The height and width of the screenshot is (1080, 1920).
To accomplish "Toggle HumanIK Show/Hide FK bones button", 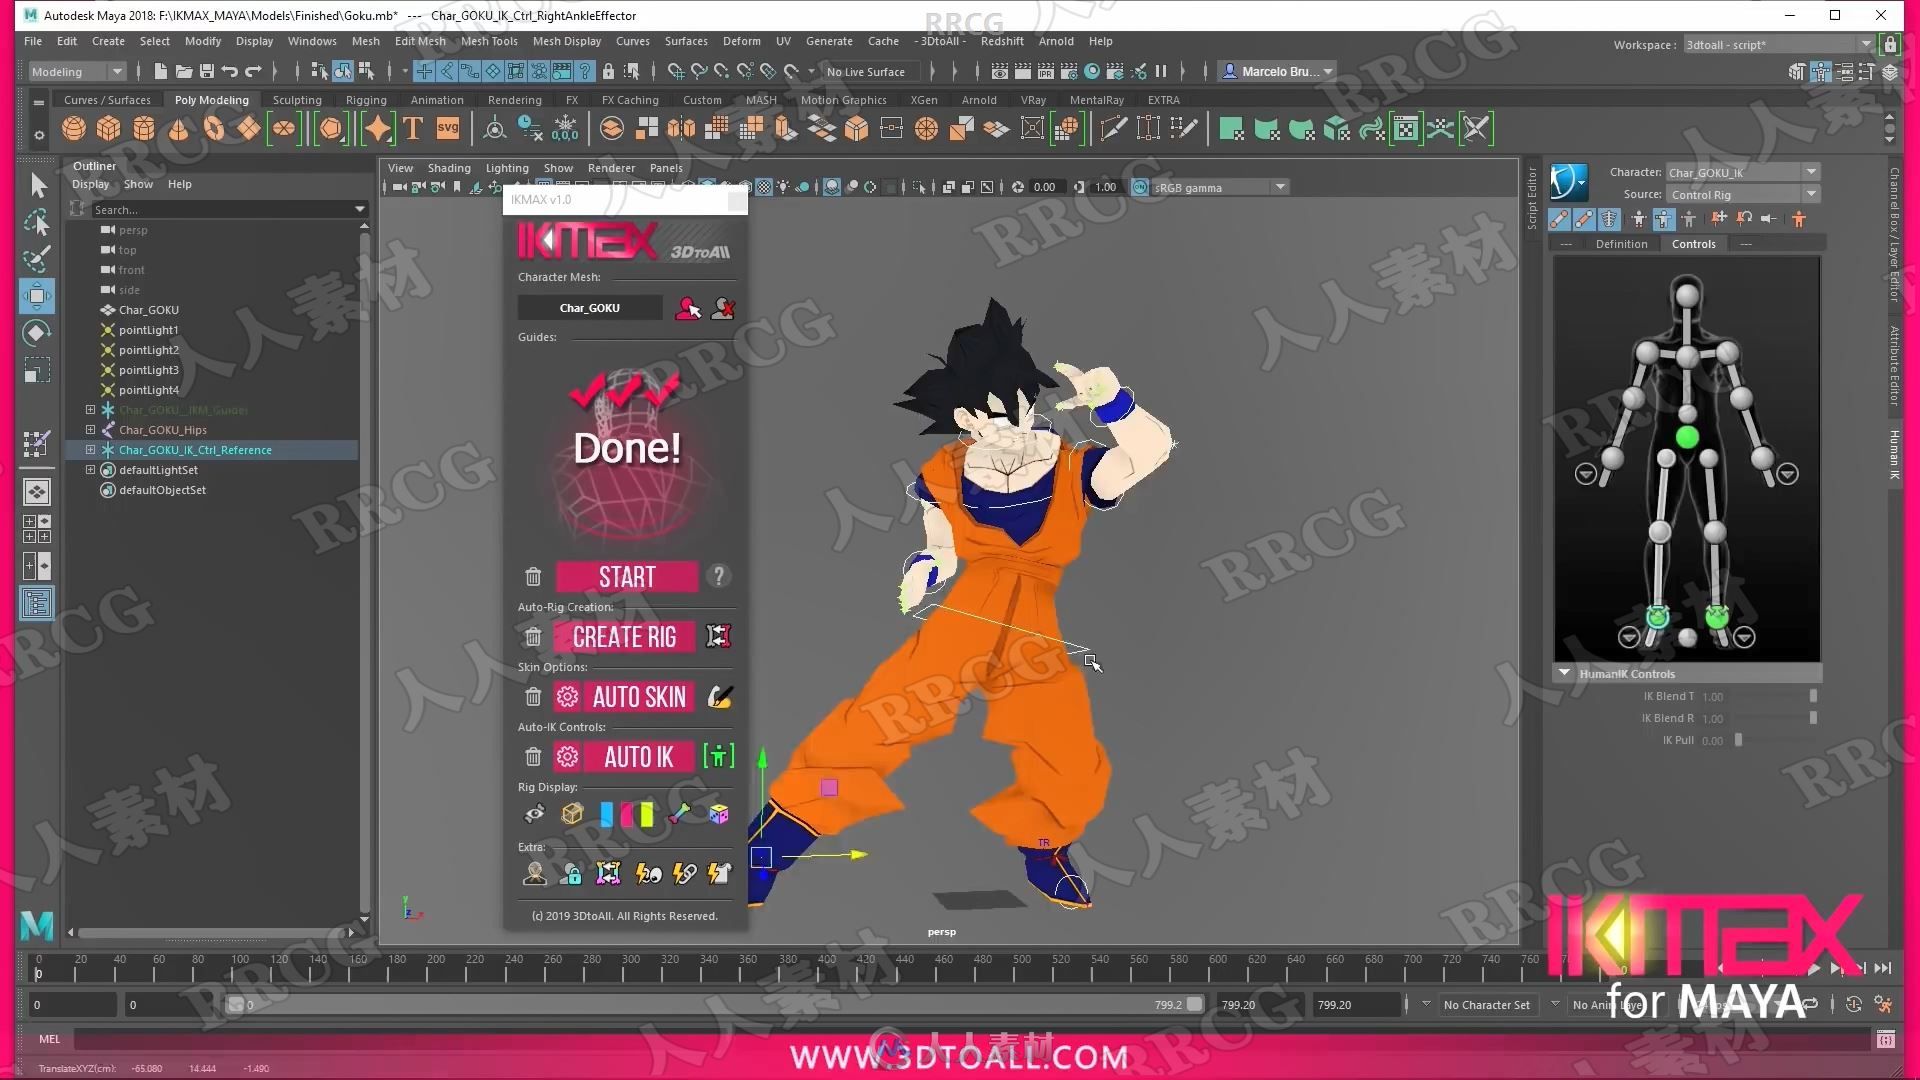I will click(1584, 219).
